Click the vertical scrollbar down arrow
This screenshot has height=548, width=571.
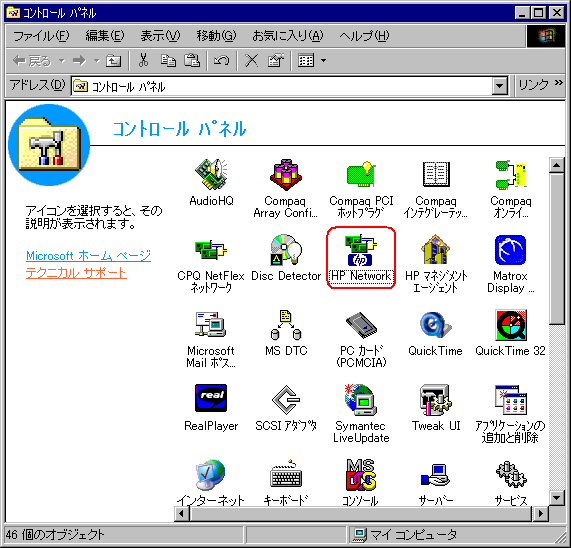[557, 497]
